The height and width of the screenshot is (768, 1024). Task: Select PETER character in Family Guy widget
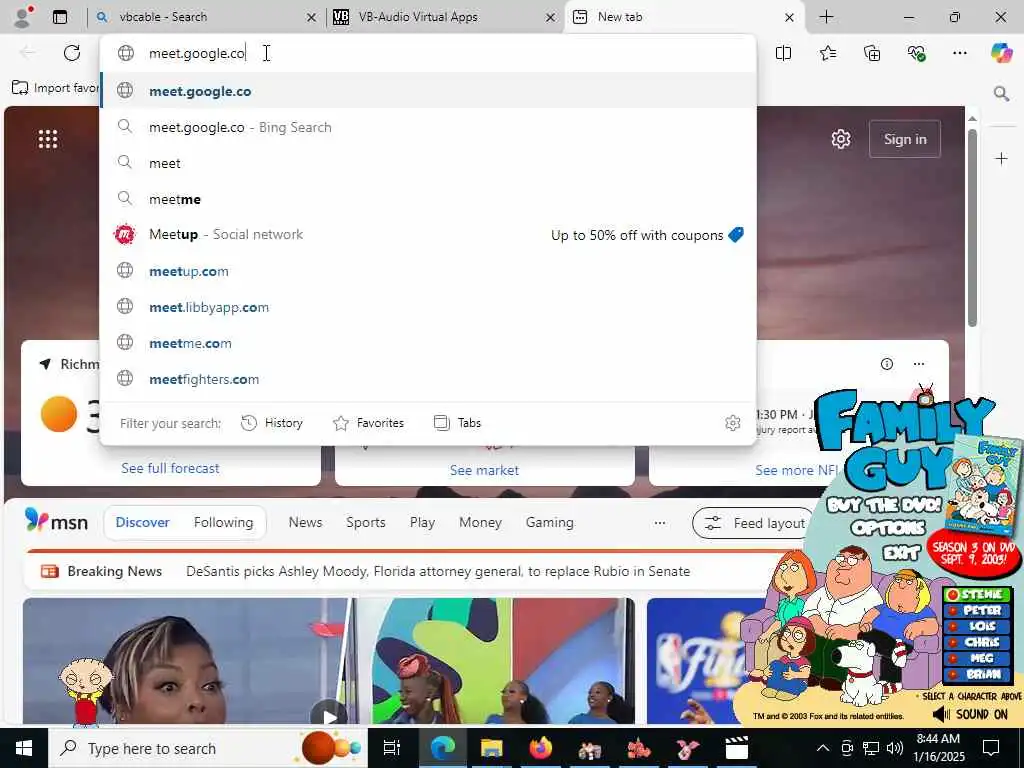[976, 611]
